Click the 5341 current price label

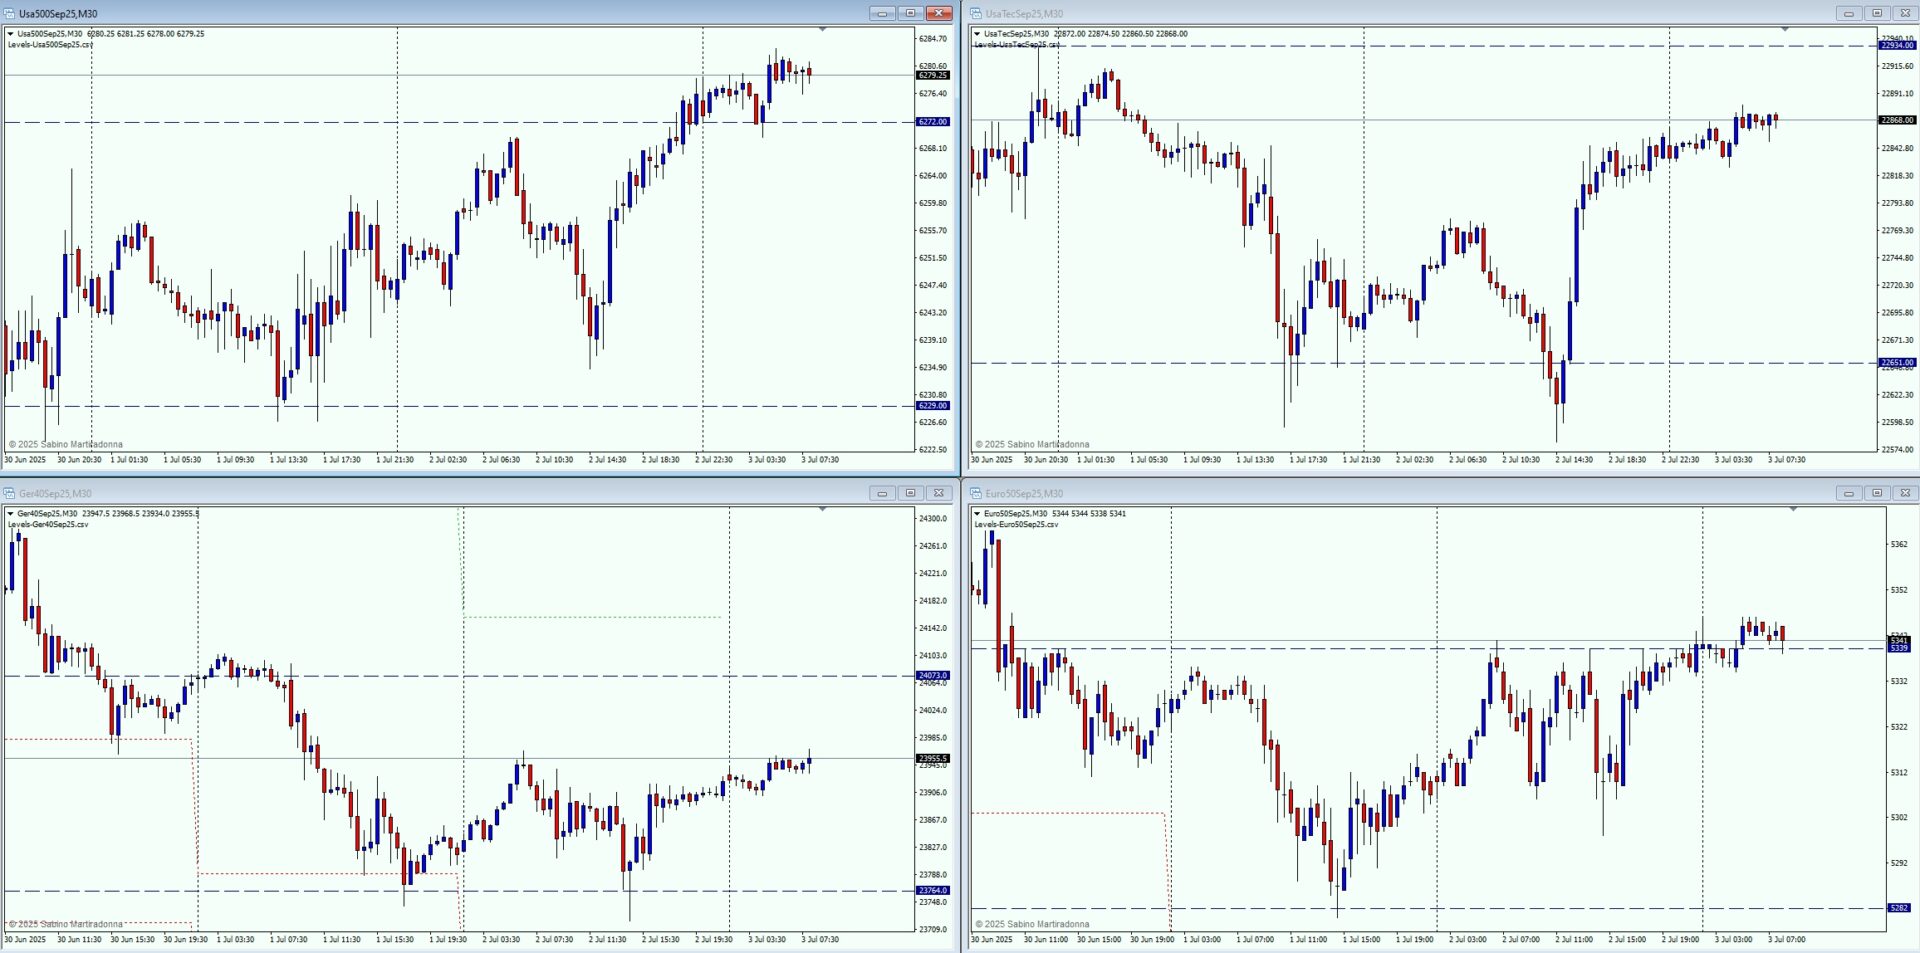coord(1899,640)
